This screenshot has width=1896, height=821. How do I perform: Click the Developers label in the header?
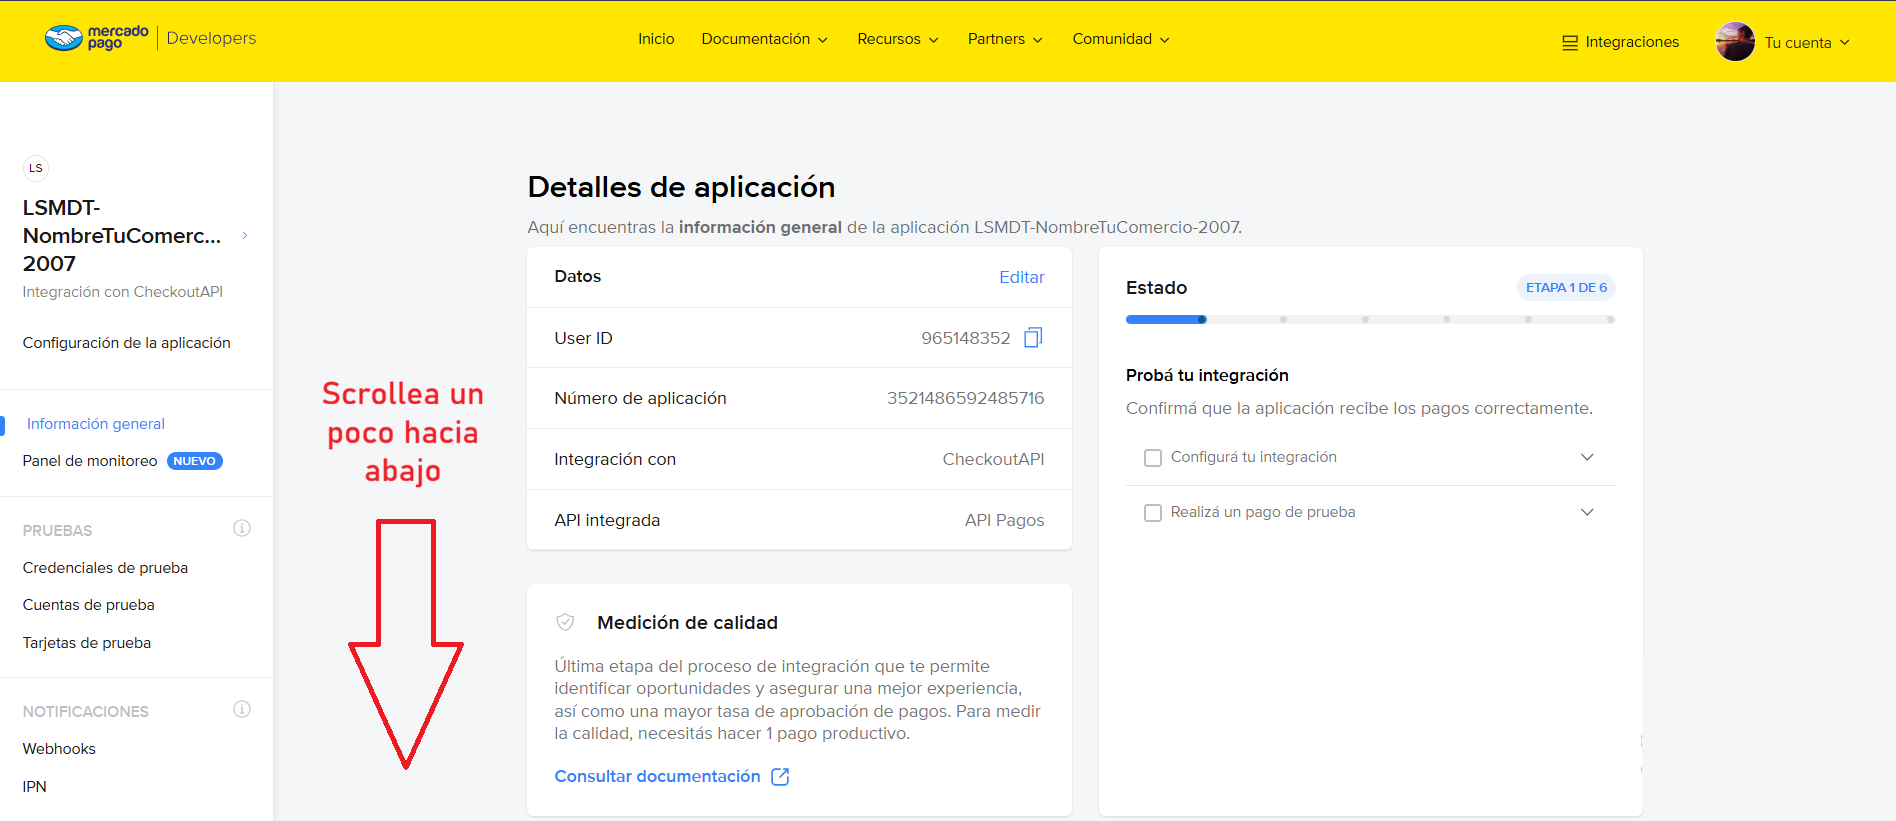(211, 38)
